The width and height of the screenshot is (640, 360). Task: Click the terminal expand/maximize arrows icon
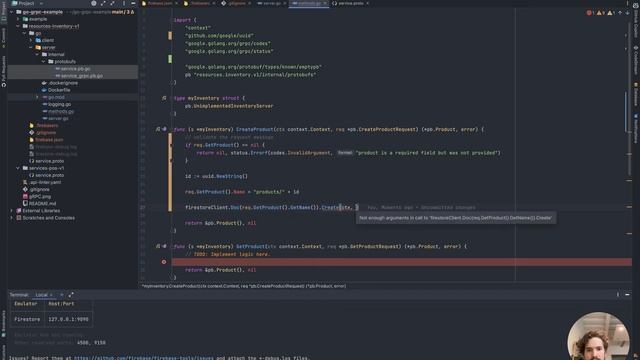pyautogui.click(x=71, y=295)
